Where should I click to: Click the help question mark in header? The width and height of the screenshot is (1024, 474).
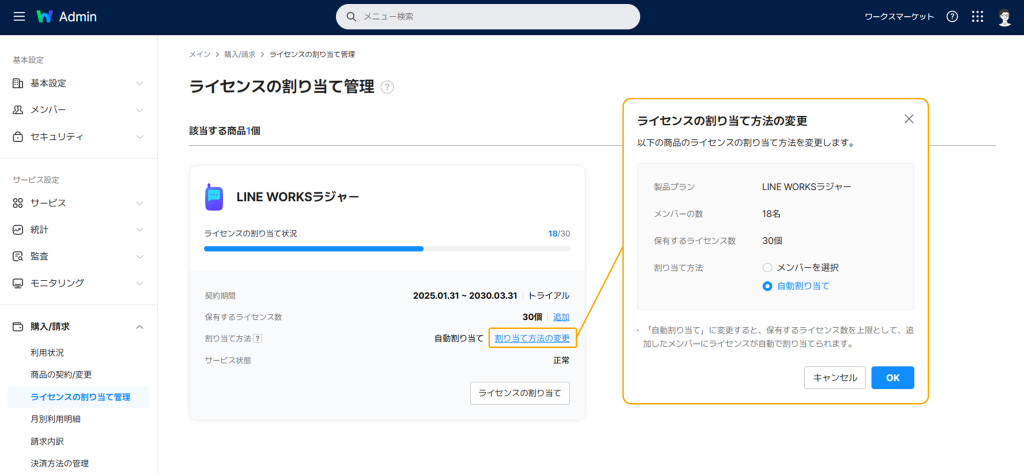951,17
